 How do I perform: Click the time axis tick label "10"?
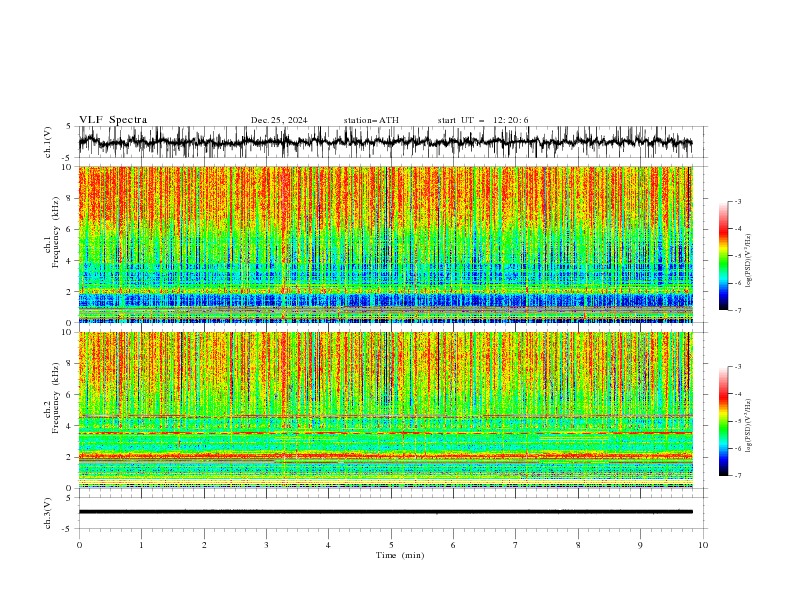703,545
